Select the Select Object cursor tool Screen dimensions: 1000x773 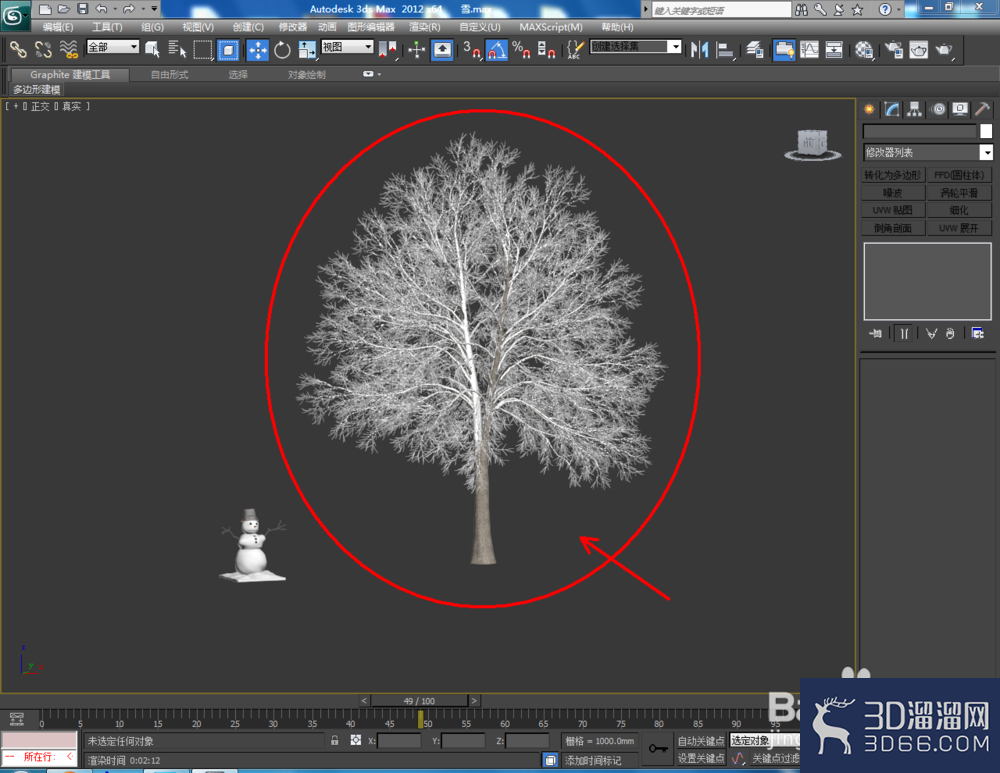click(x=152, y=50)
